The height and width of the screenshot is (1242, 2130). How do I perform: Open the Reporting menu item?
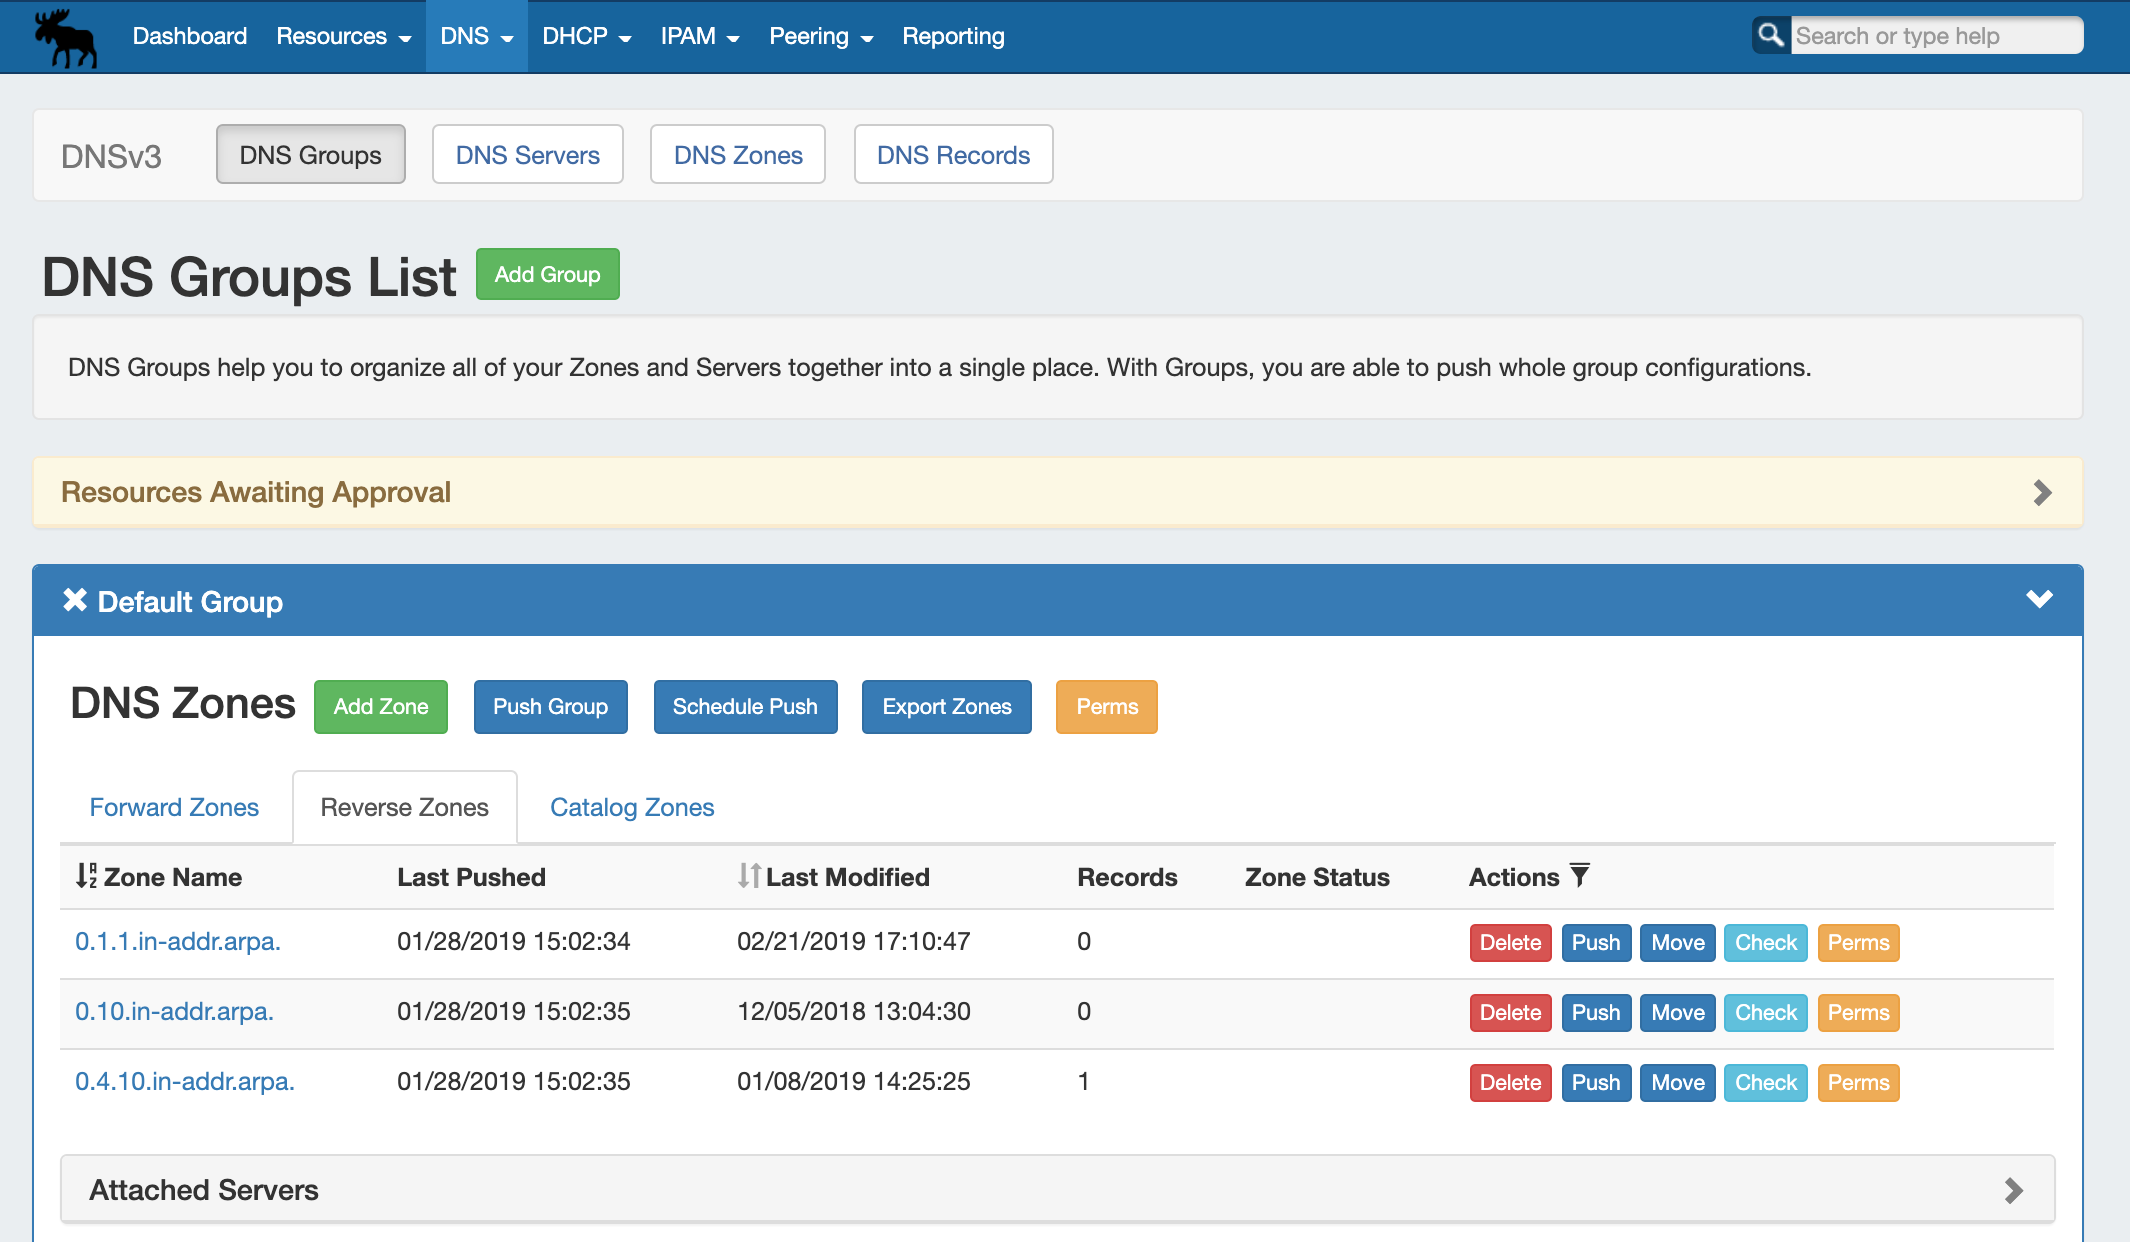[953, 36]
